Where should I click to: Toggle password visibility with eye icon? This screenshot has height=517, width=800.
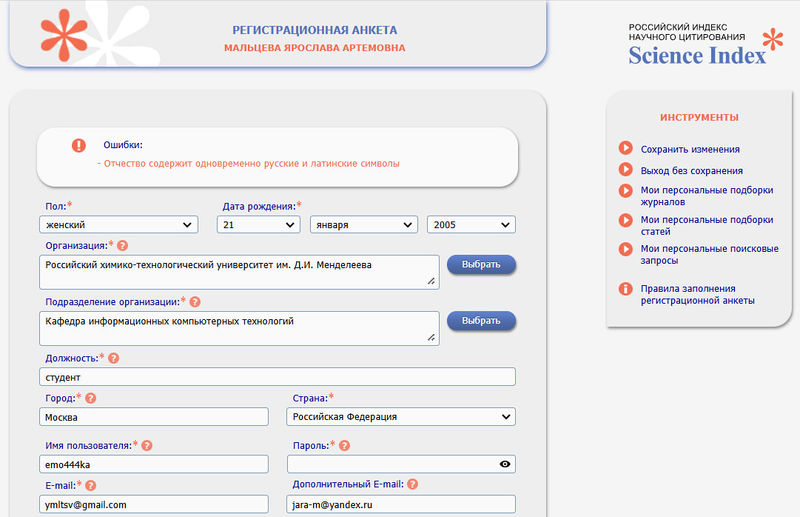point(505,464)
